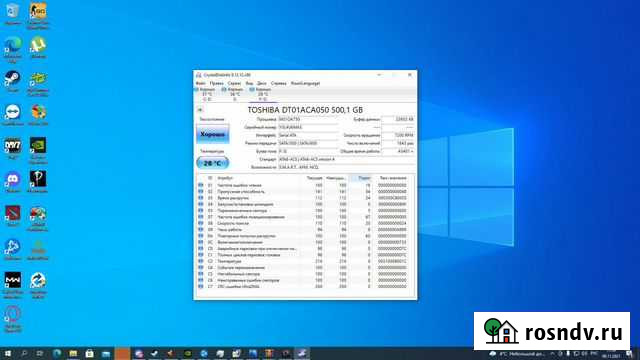Open the Диск menu
This screenshot has width=640, height=360.
(262, 83)
